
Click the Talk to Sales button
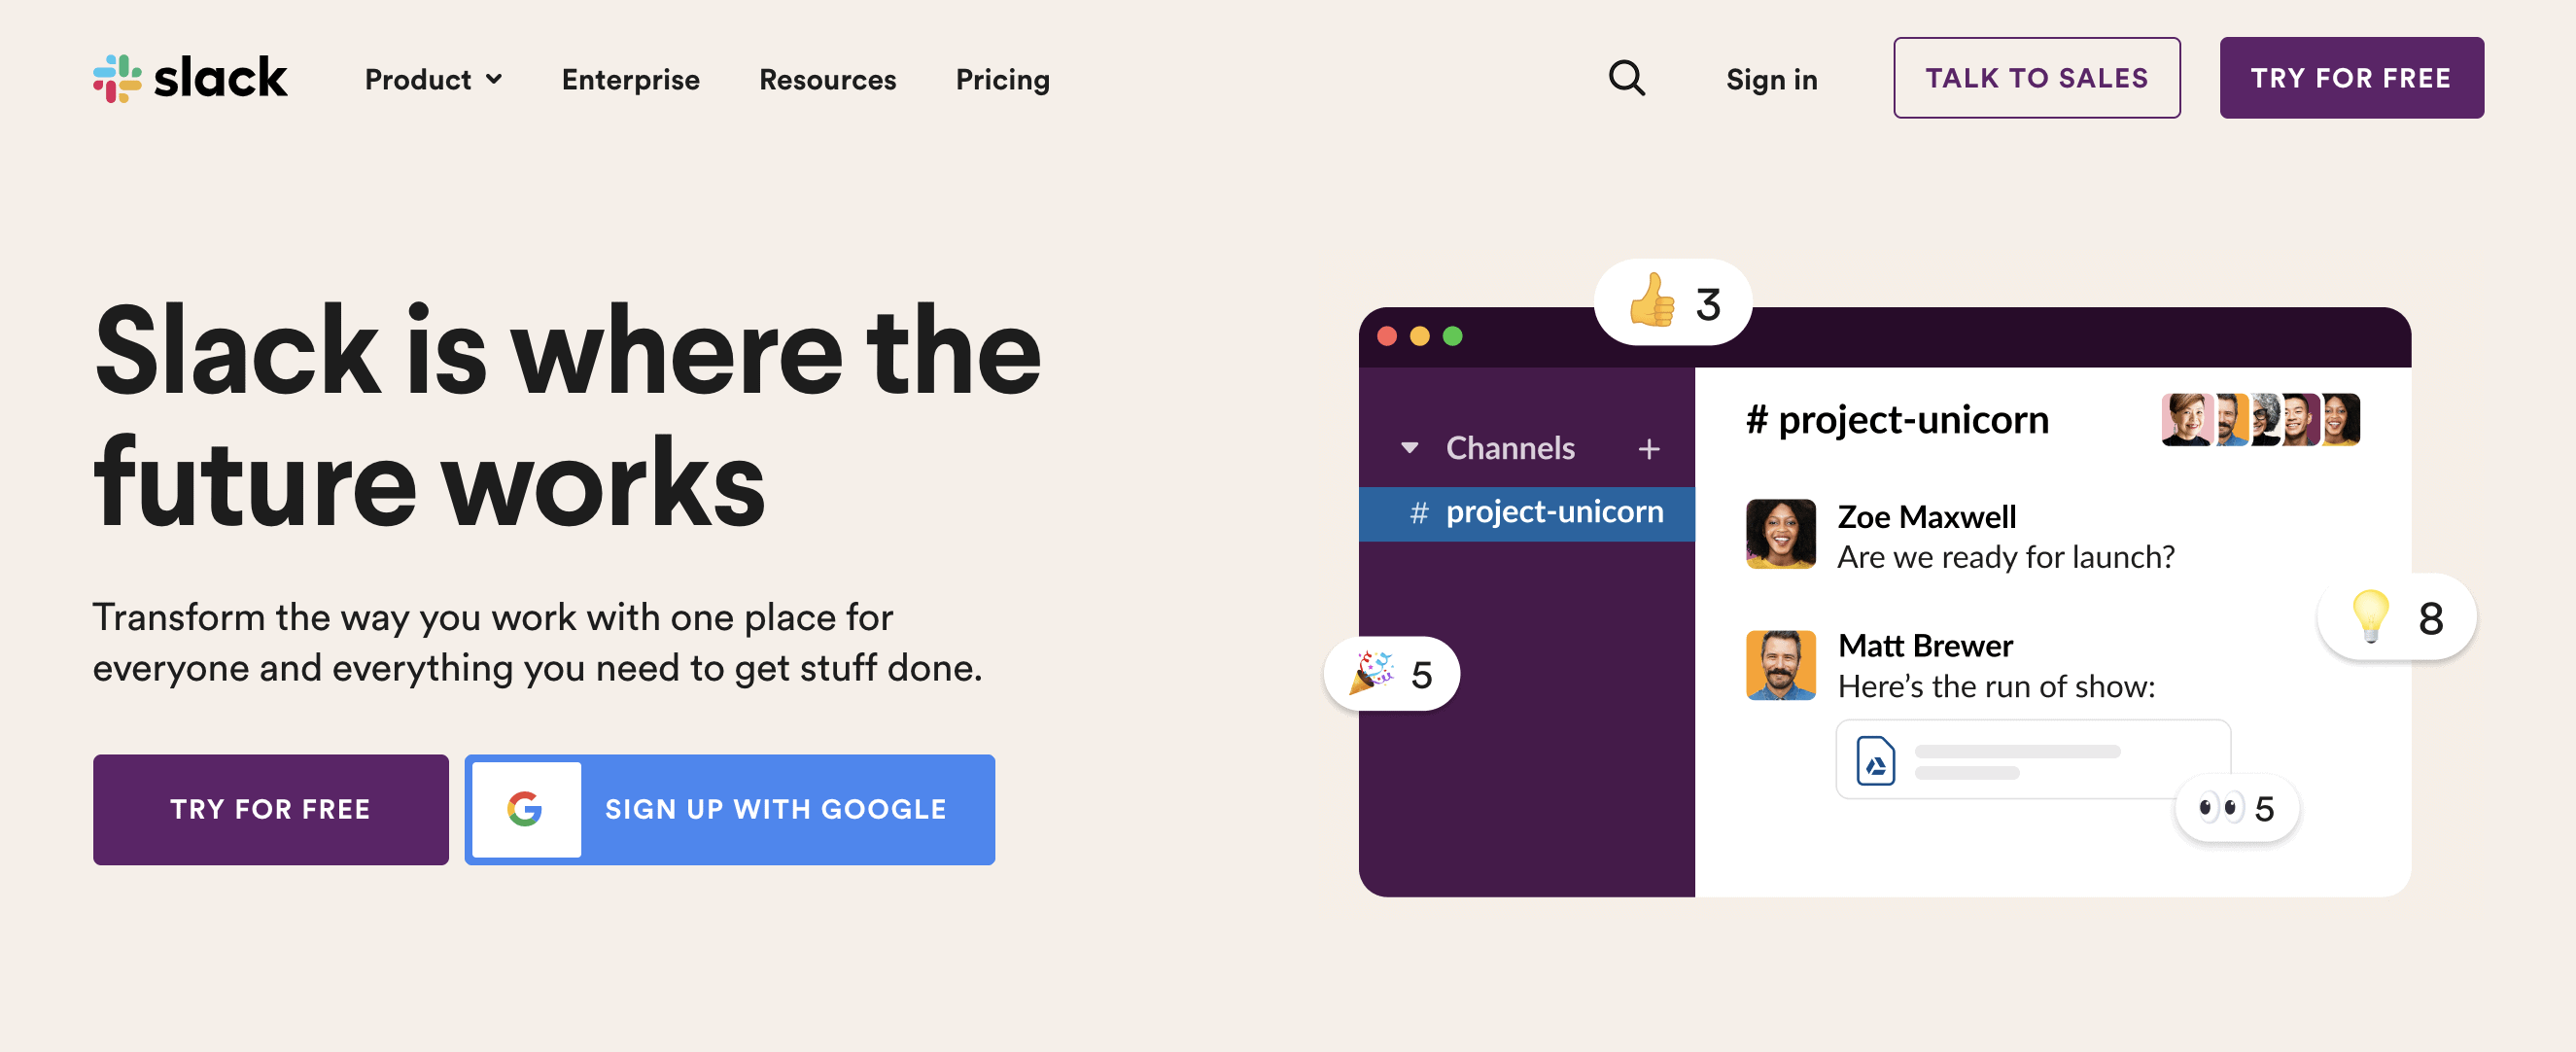(x=2037, y=78)
